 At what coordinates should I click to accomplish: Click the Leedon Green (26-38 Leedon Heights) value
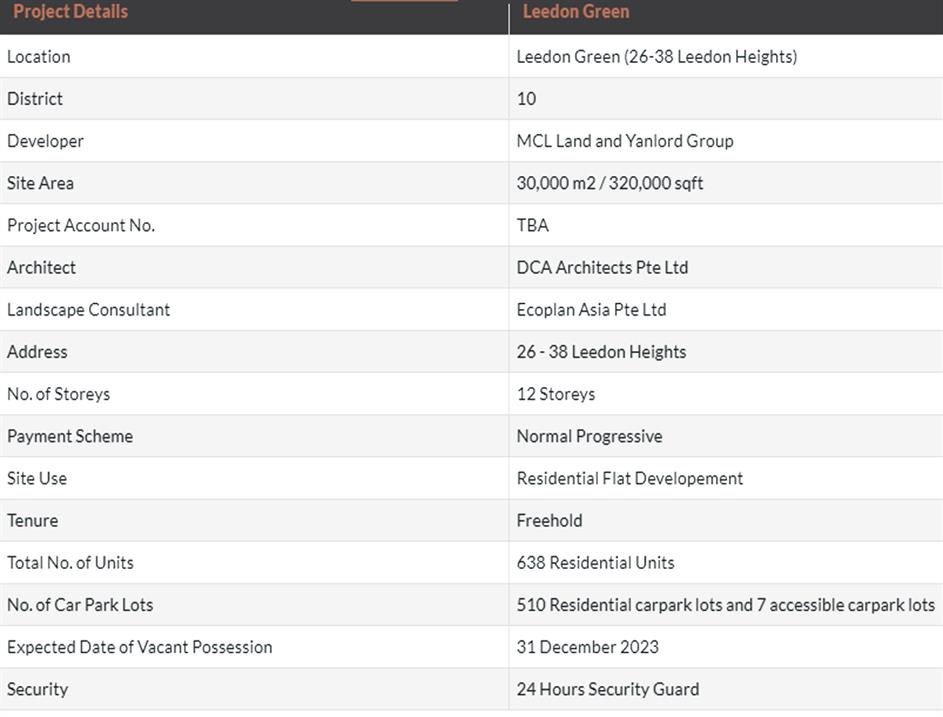[656, 57]
